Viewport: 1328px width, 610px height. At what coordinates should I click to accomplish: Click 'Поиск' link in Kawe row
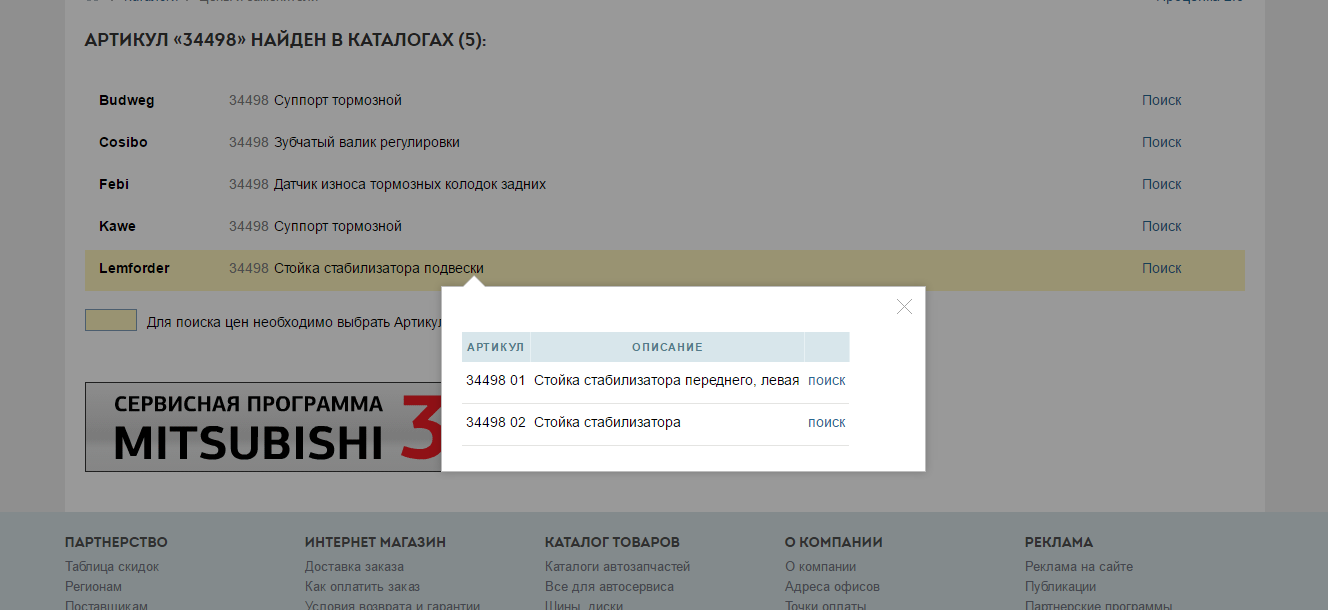tap(1161, 226)
